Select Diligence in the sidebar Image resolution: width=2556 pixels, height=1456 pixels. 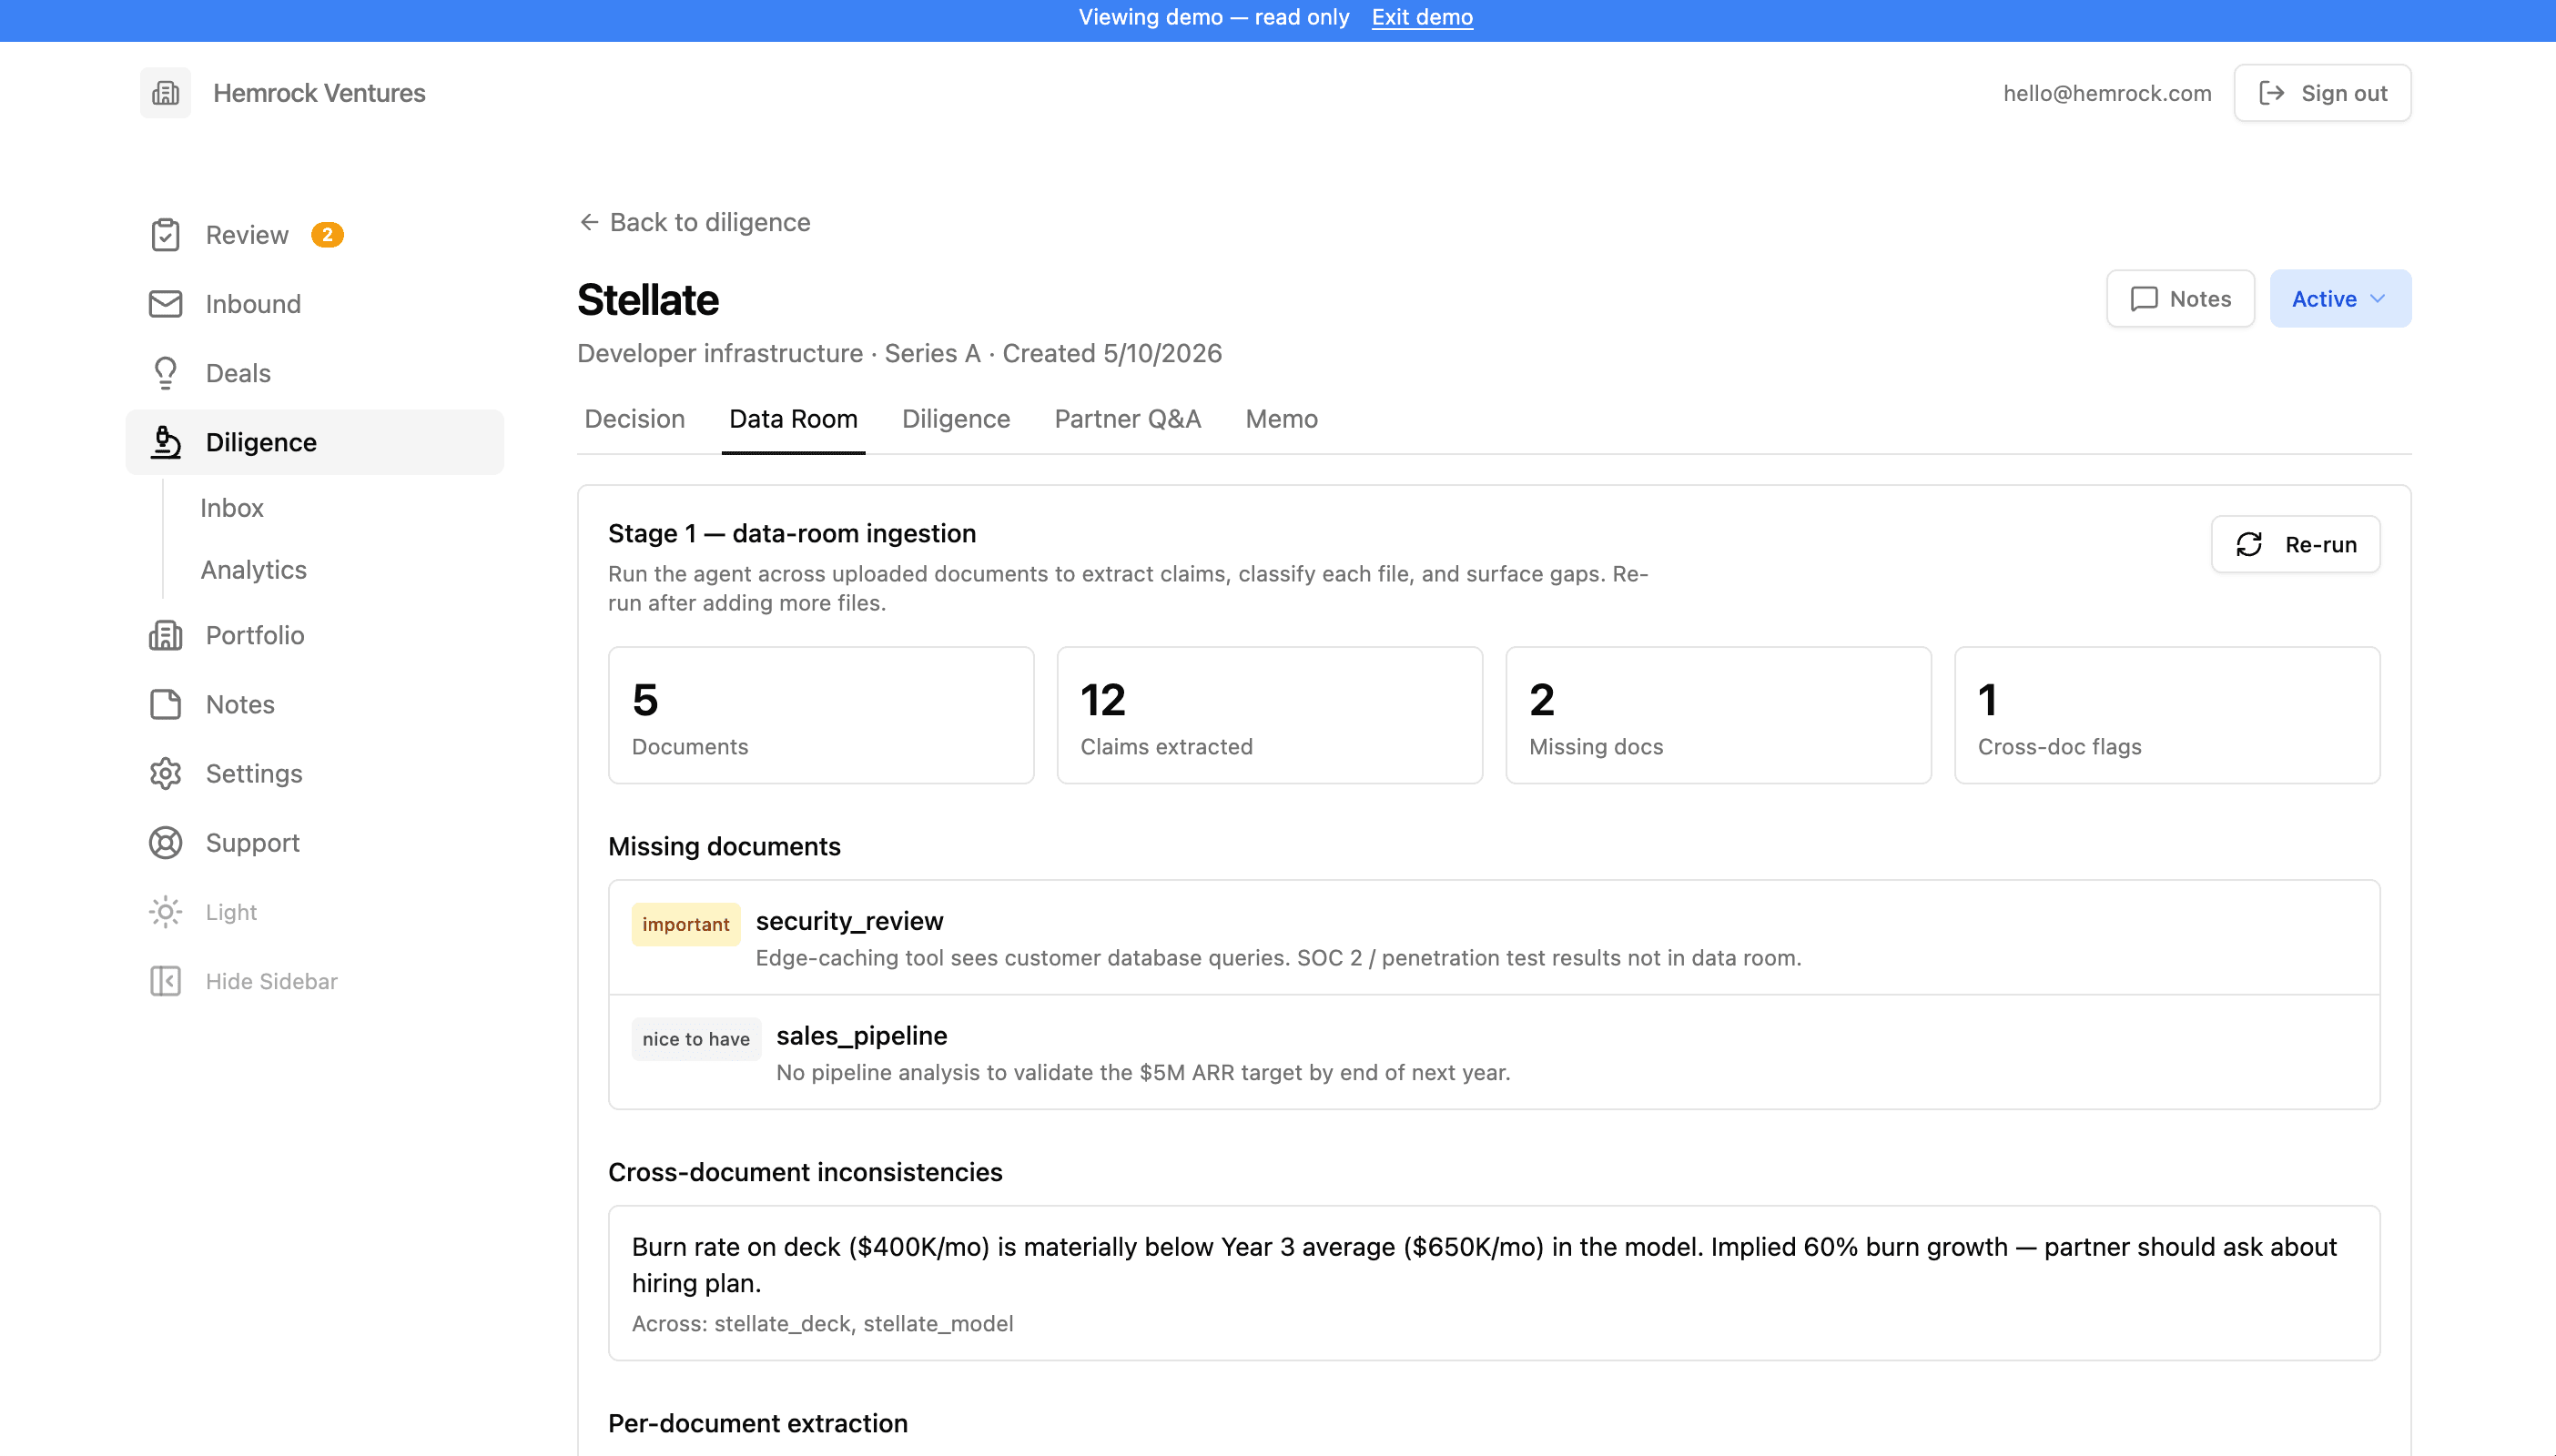314,442
